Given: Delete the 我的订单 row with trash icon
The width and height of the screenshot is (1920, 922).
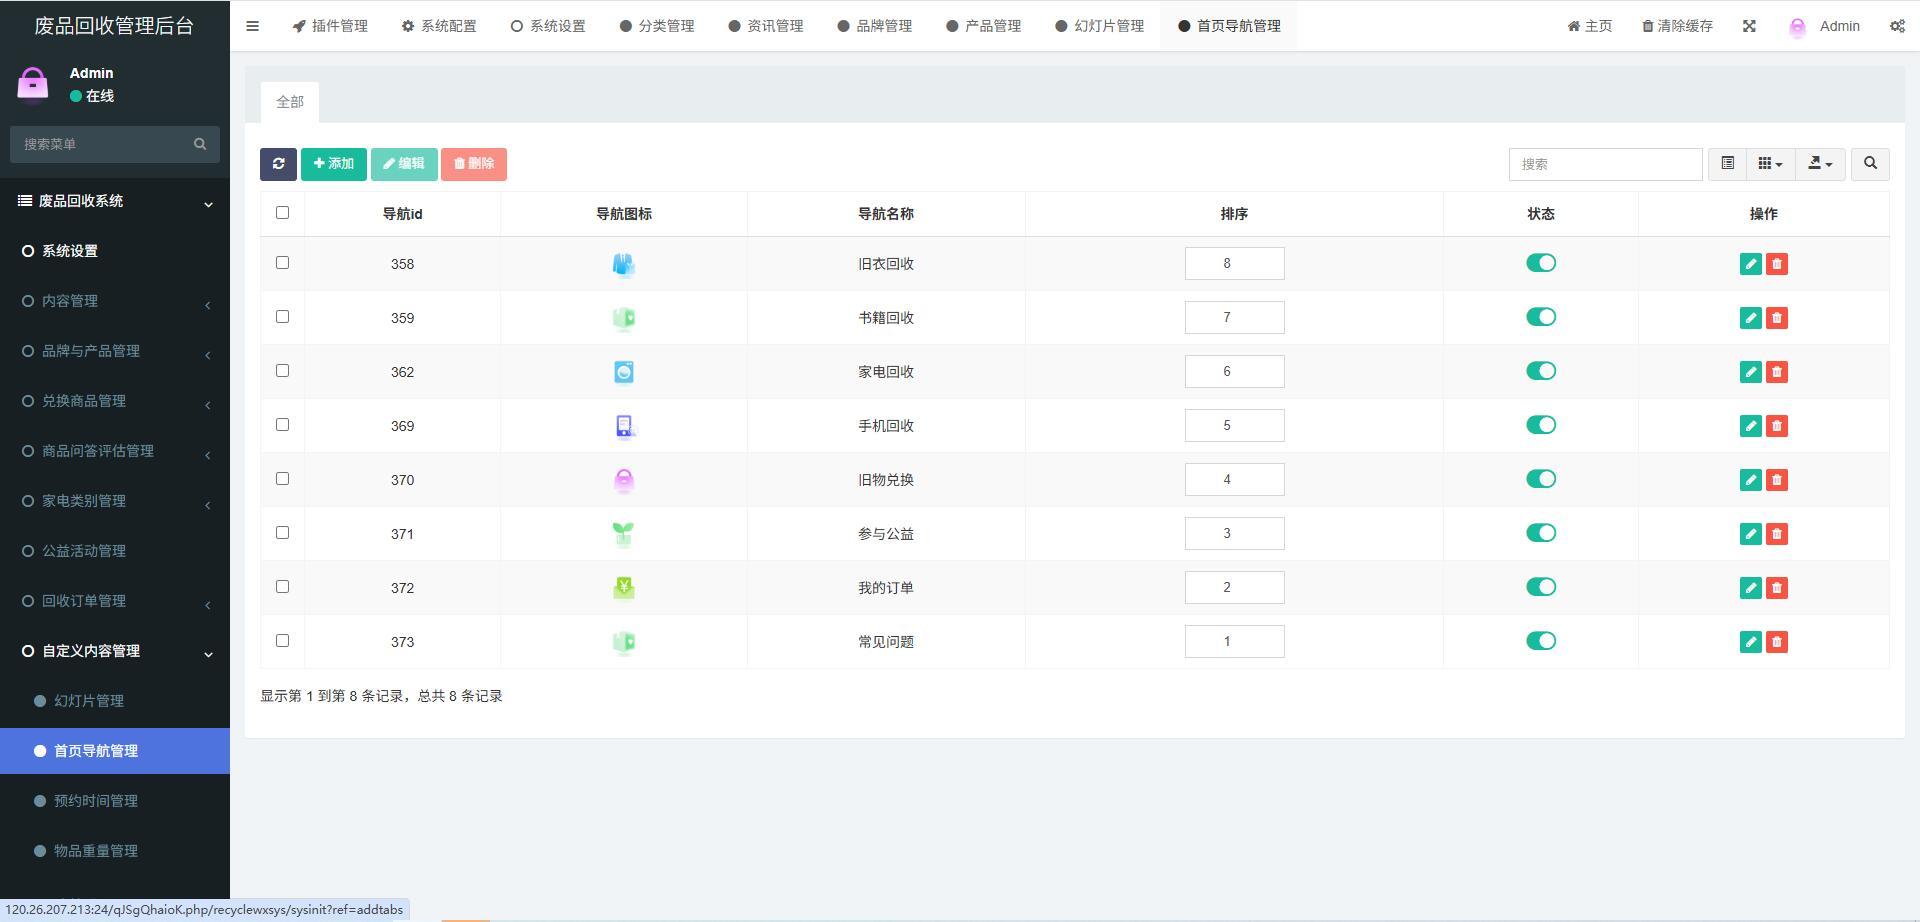Looking at the screenshot, I should coord(1777,588).
